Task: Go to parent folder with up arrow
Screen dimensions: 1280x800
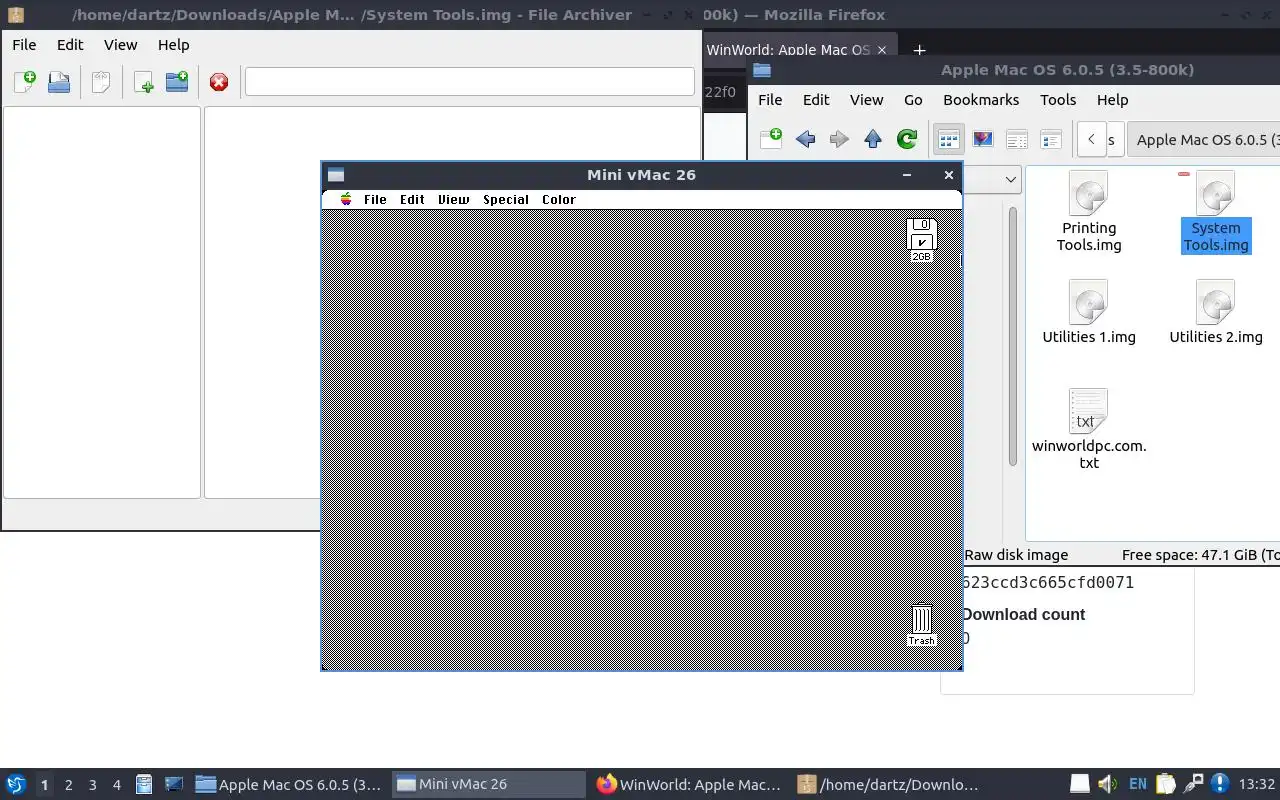Action: [873, 139]
